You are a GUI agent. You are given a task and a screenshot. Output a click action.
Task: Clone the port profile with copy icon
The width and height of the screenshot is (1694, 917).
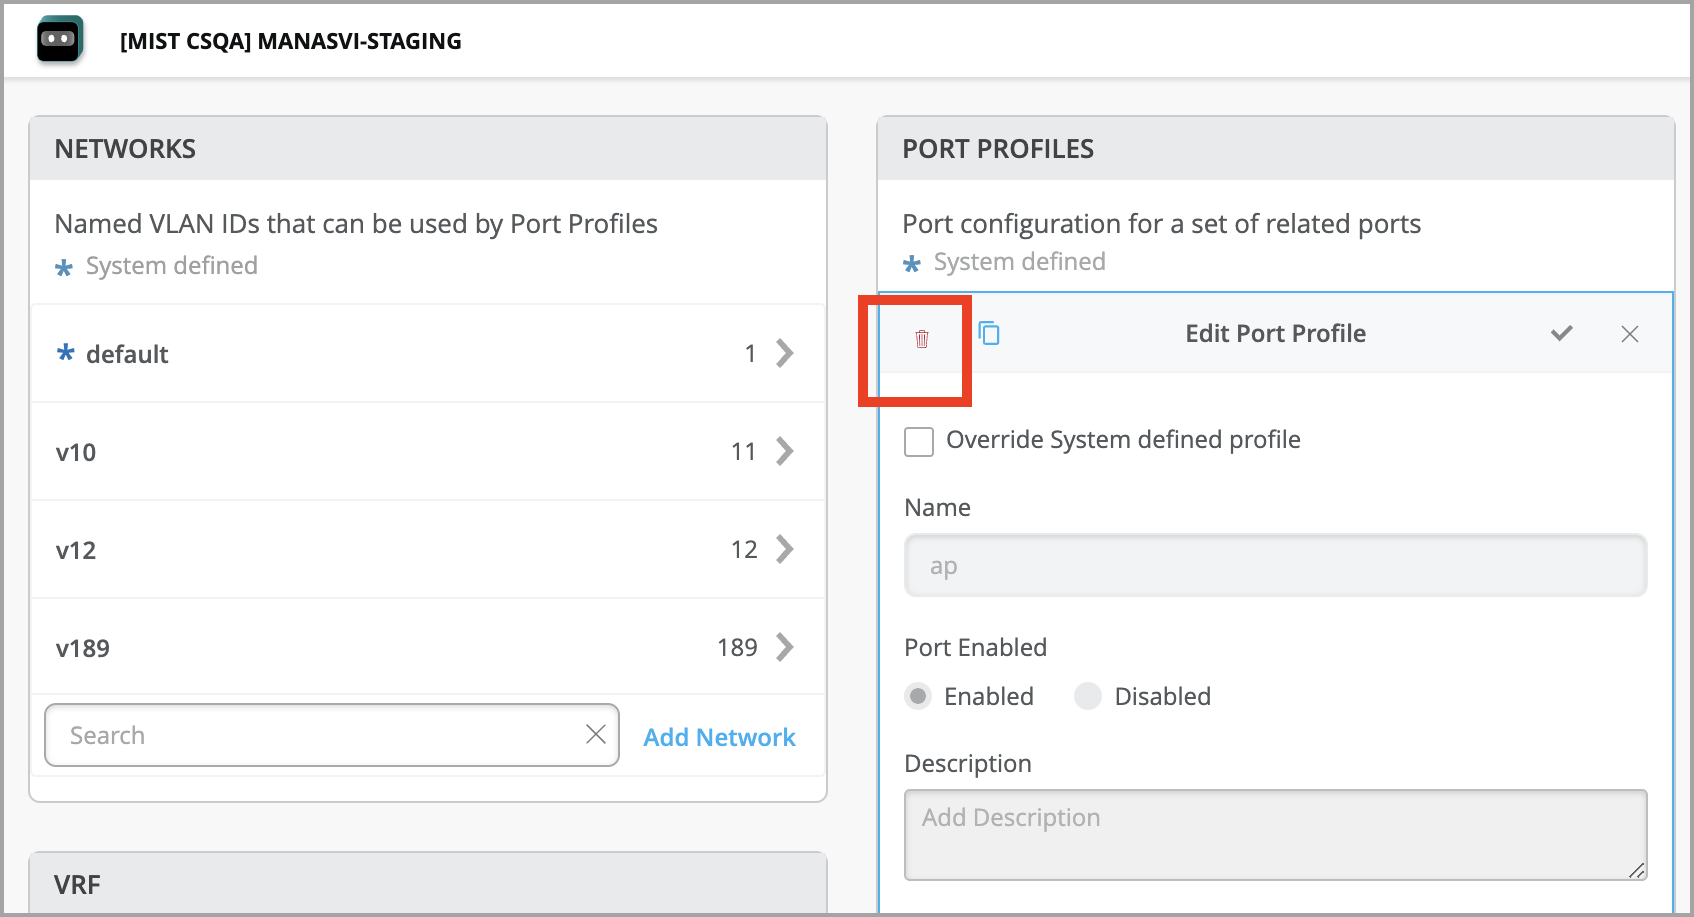[x=989, y=334]
